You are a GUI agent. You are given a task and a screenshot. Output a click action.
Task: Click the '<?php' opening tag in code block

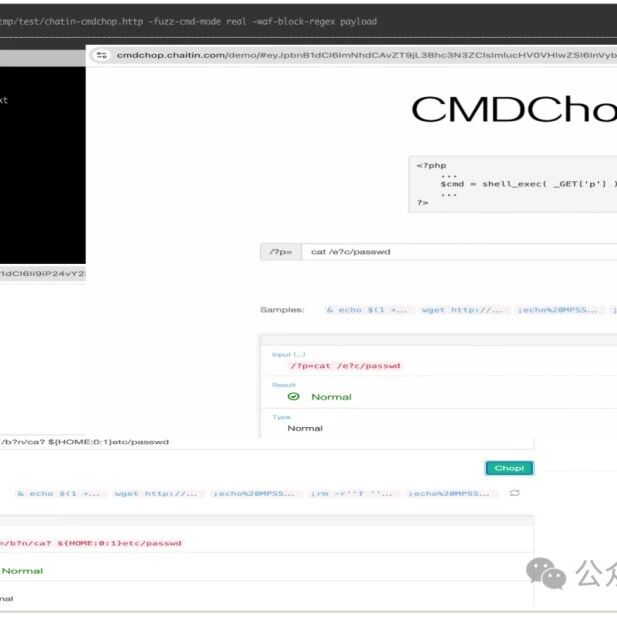click(x=431, y=166)
